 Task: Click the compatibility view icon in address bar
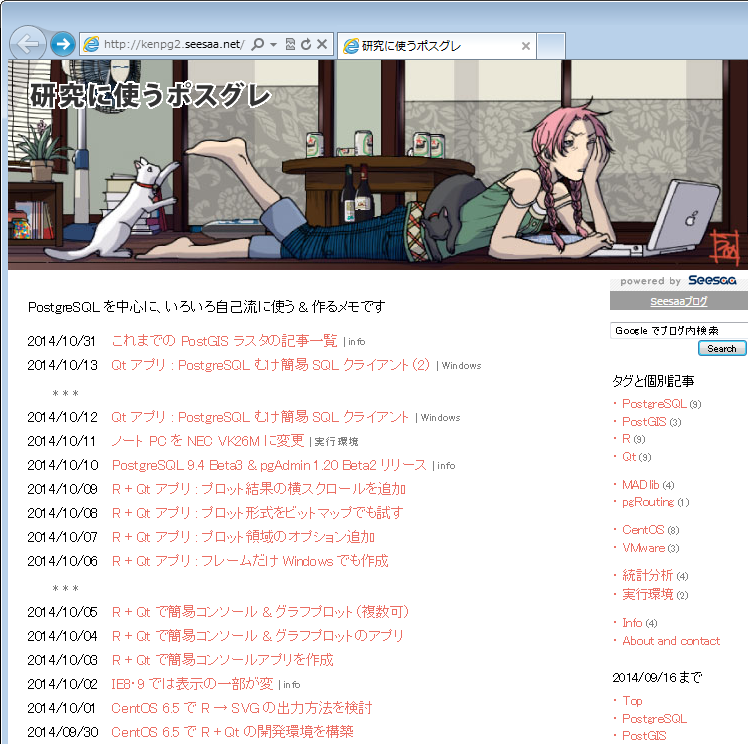coord(290,44)
